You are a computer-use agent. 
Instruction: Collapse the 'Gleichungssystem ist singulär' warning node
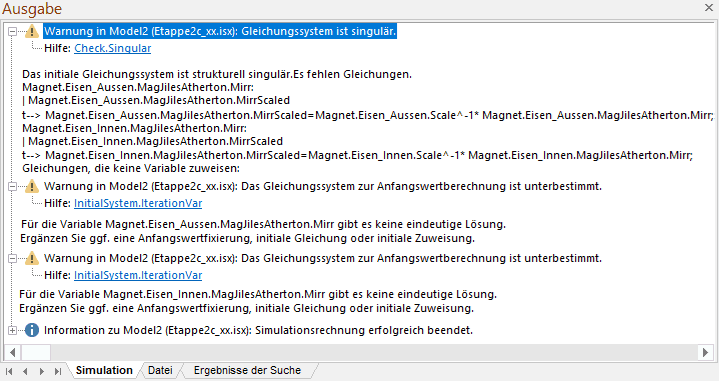click(x=12, y=32)
